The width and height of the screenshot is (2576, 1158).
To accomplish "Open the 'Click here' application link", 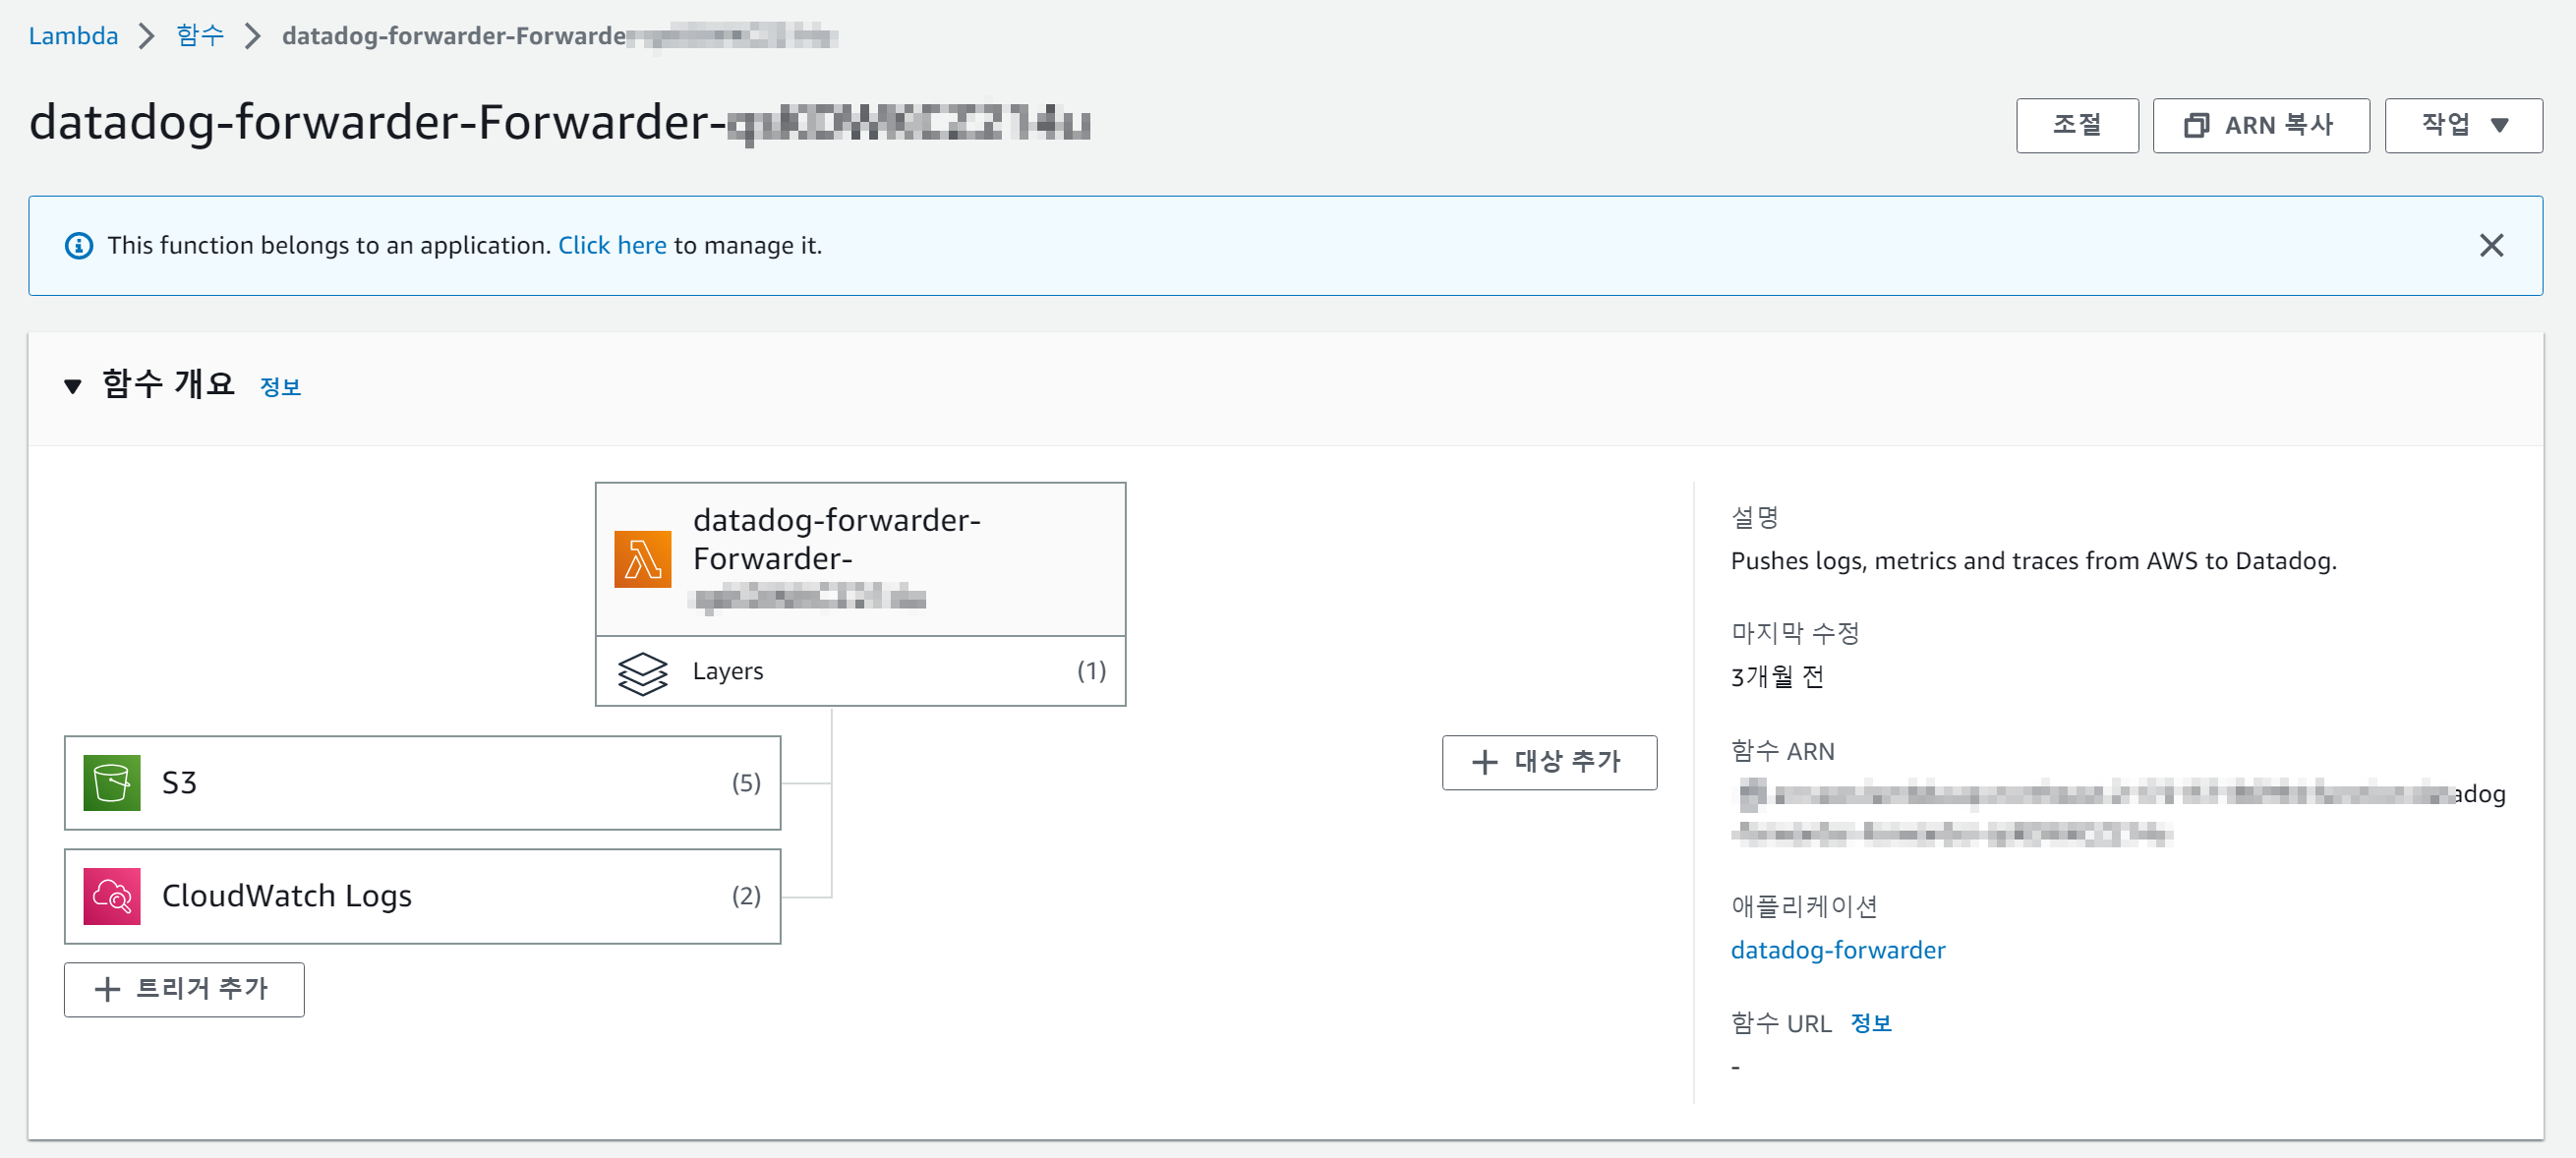I will tap(611, 246).
